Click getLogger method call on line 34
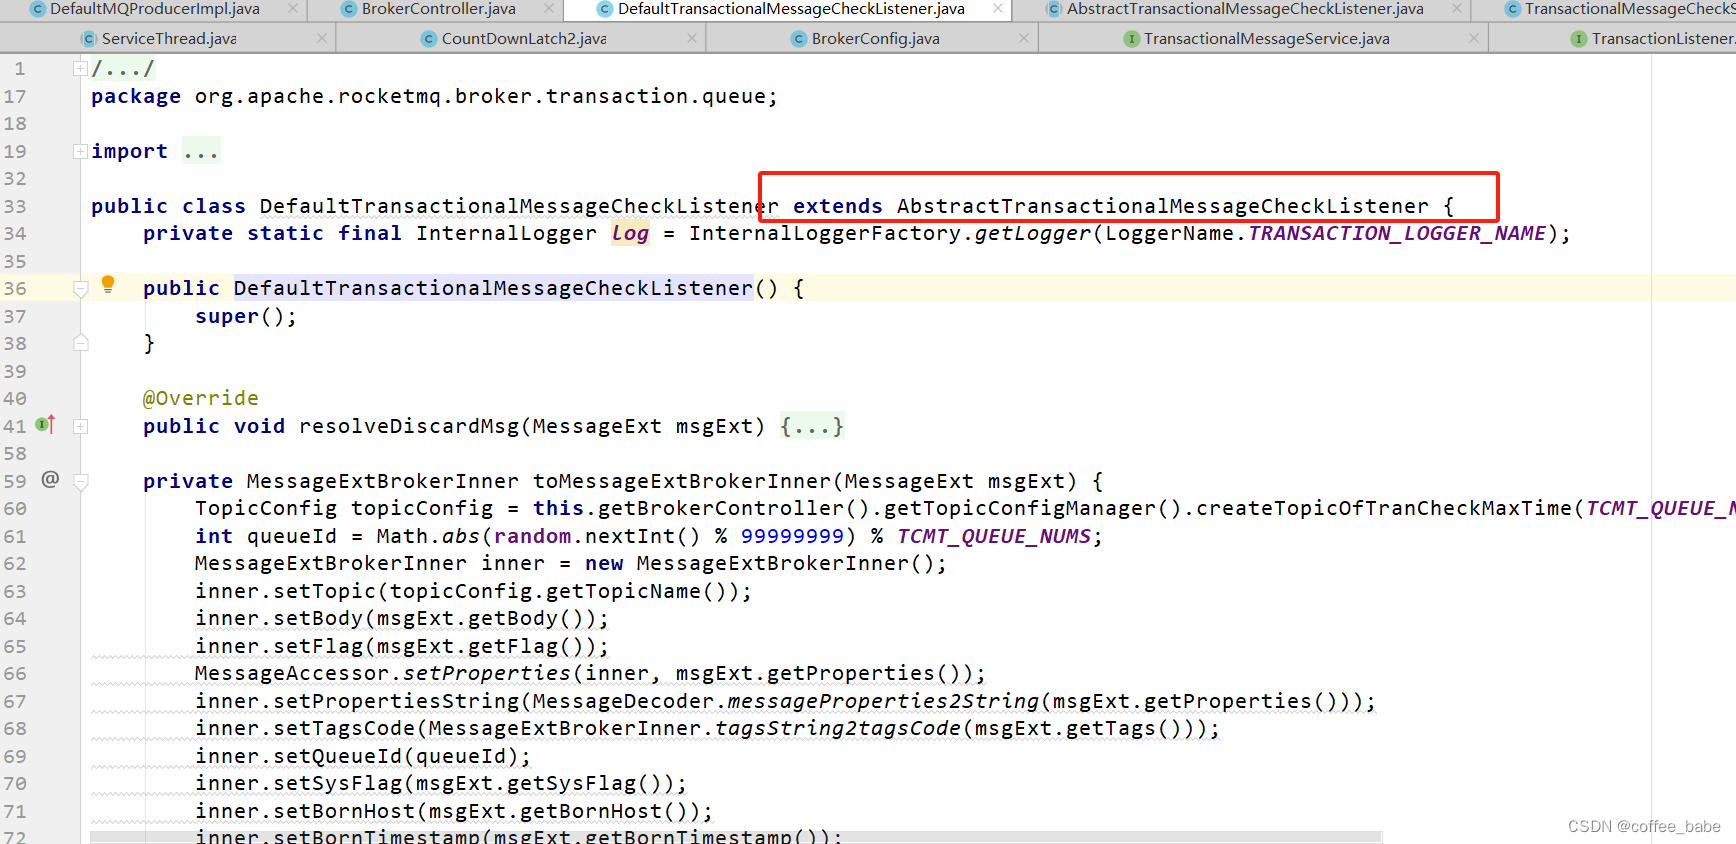1736x844 pixels. [x=1033, y=233]
